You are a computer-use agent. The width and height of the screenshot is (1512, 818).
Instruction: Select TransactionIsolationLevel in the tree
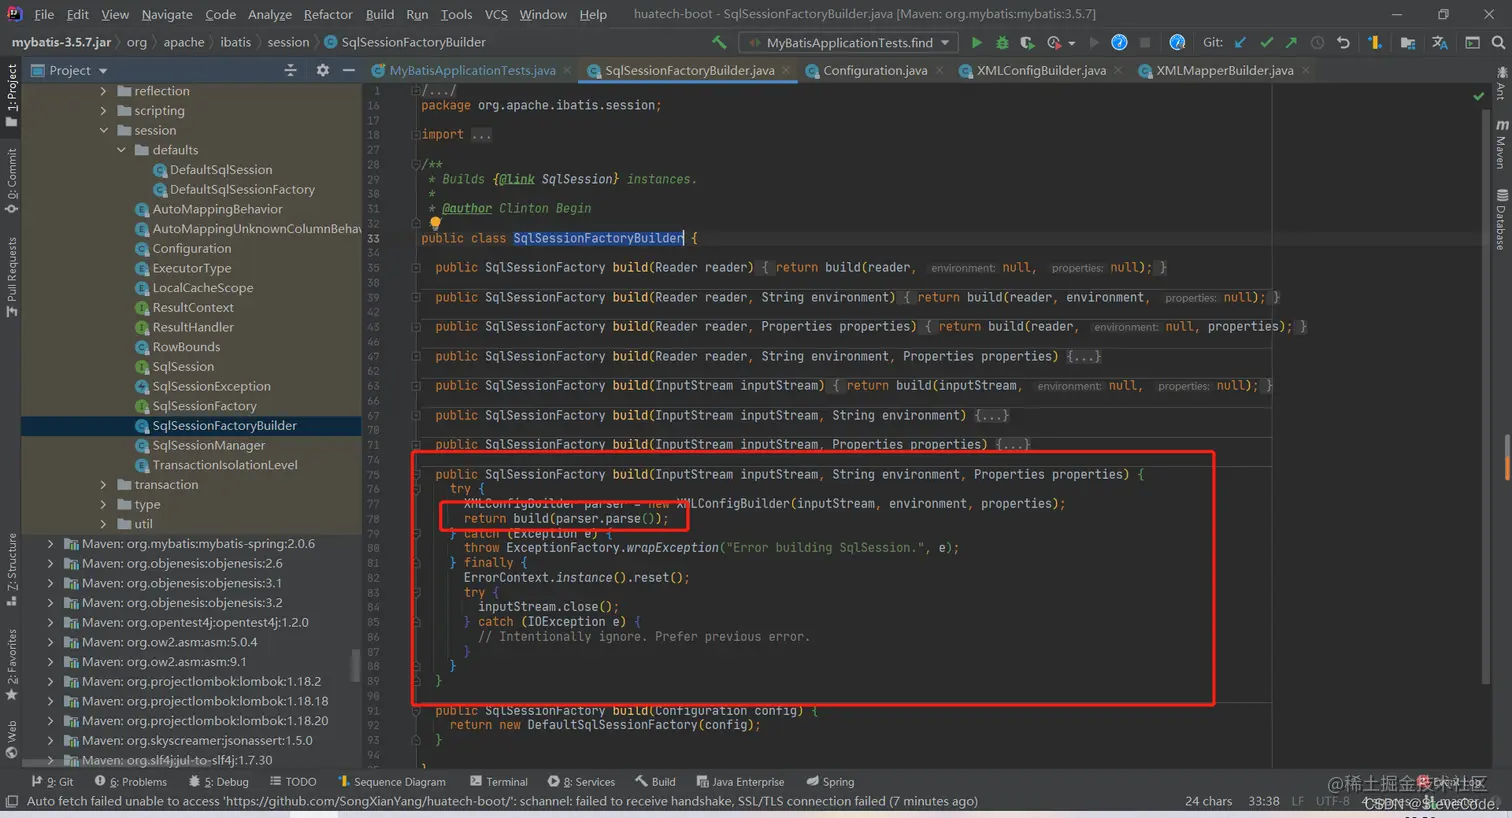(x=225, y=465)
